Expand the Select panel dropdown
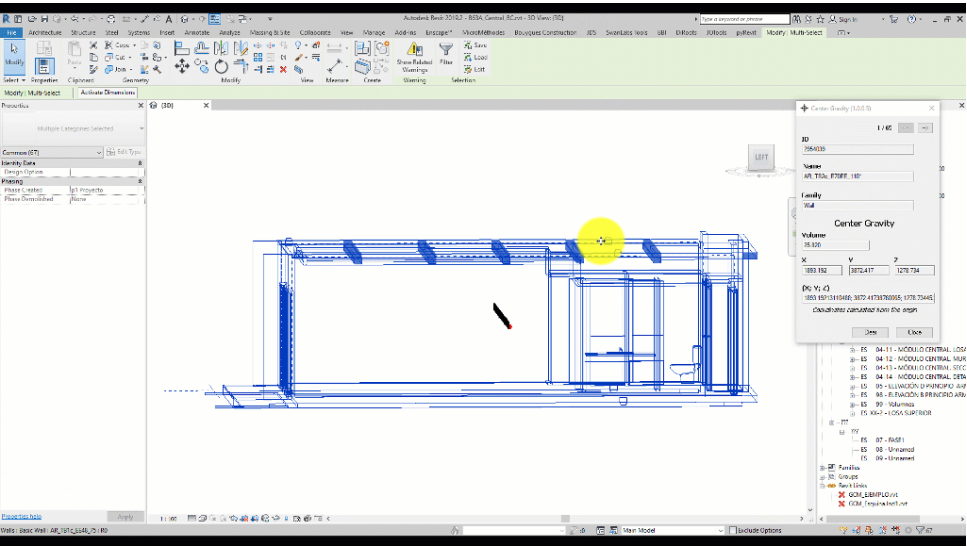The image size is (967, 547). click(x=14, y=80)
